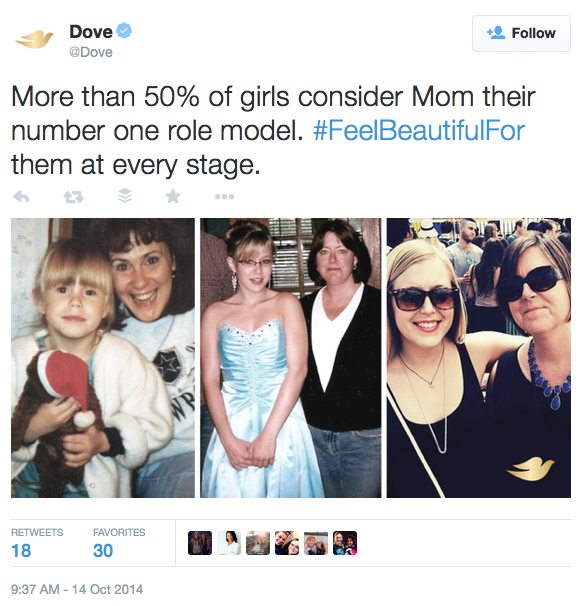Follow the Dove account
Screen dimensions: 581x606
(521, 33)
